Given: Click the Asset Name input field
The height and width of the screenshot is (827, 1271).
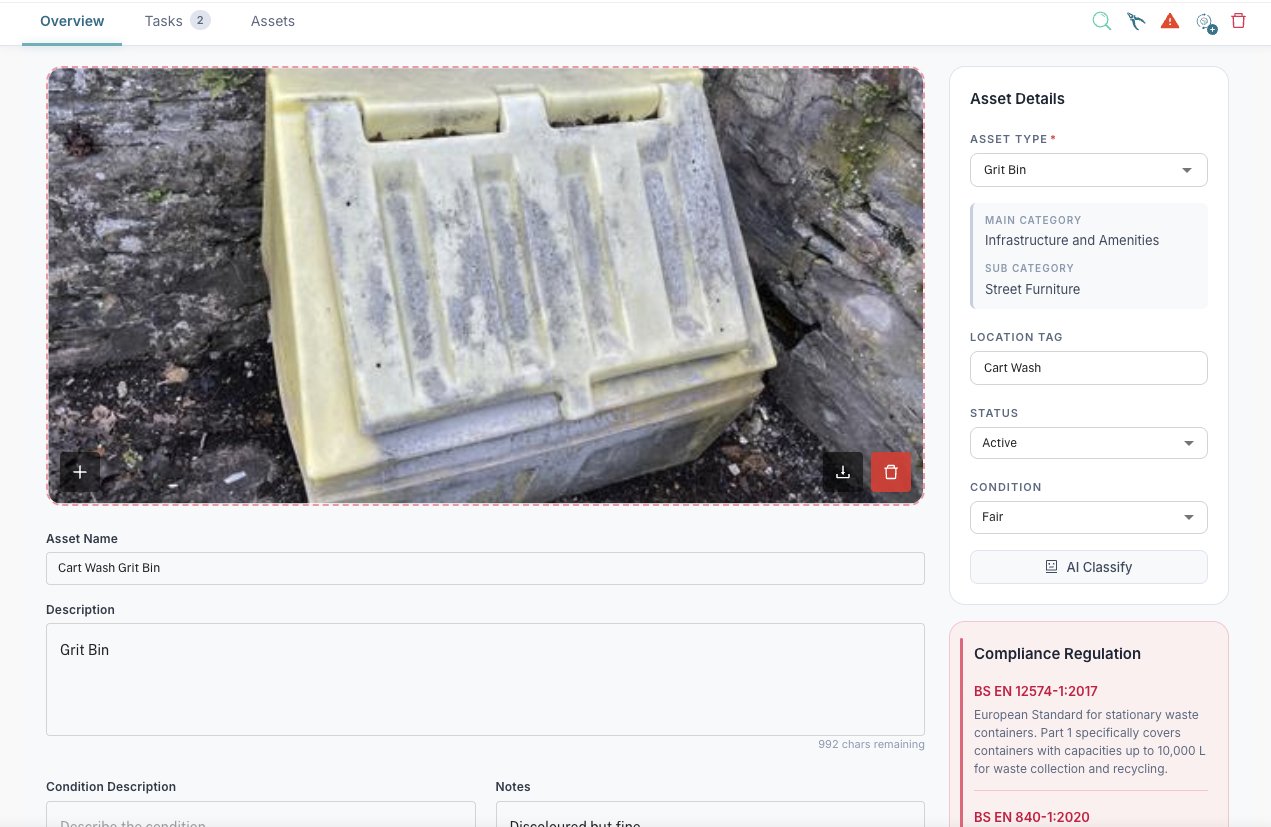Looking at the screenshot, I should tap(485, 568).
